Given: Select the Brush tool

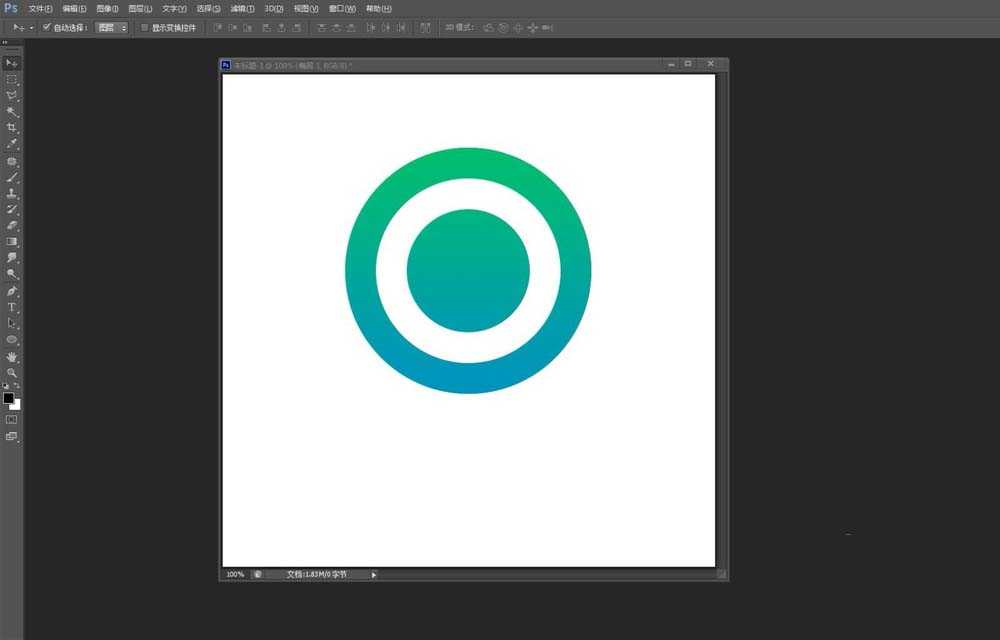Looking at the screenshot, I should point(11,175).
